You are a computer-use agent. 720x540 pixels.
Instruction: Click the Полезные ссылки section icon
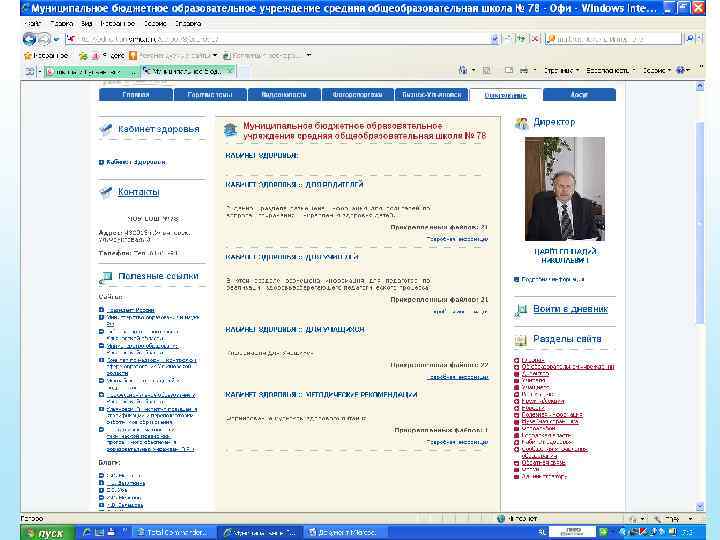tap(106, 277)
